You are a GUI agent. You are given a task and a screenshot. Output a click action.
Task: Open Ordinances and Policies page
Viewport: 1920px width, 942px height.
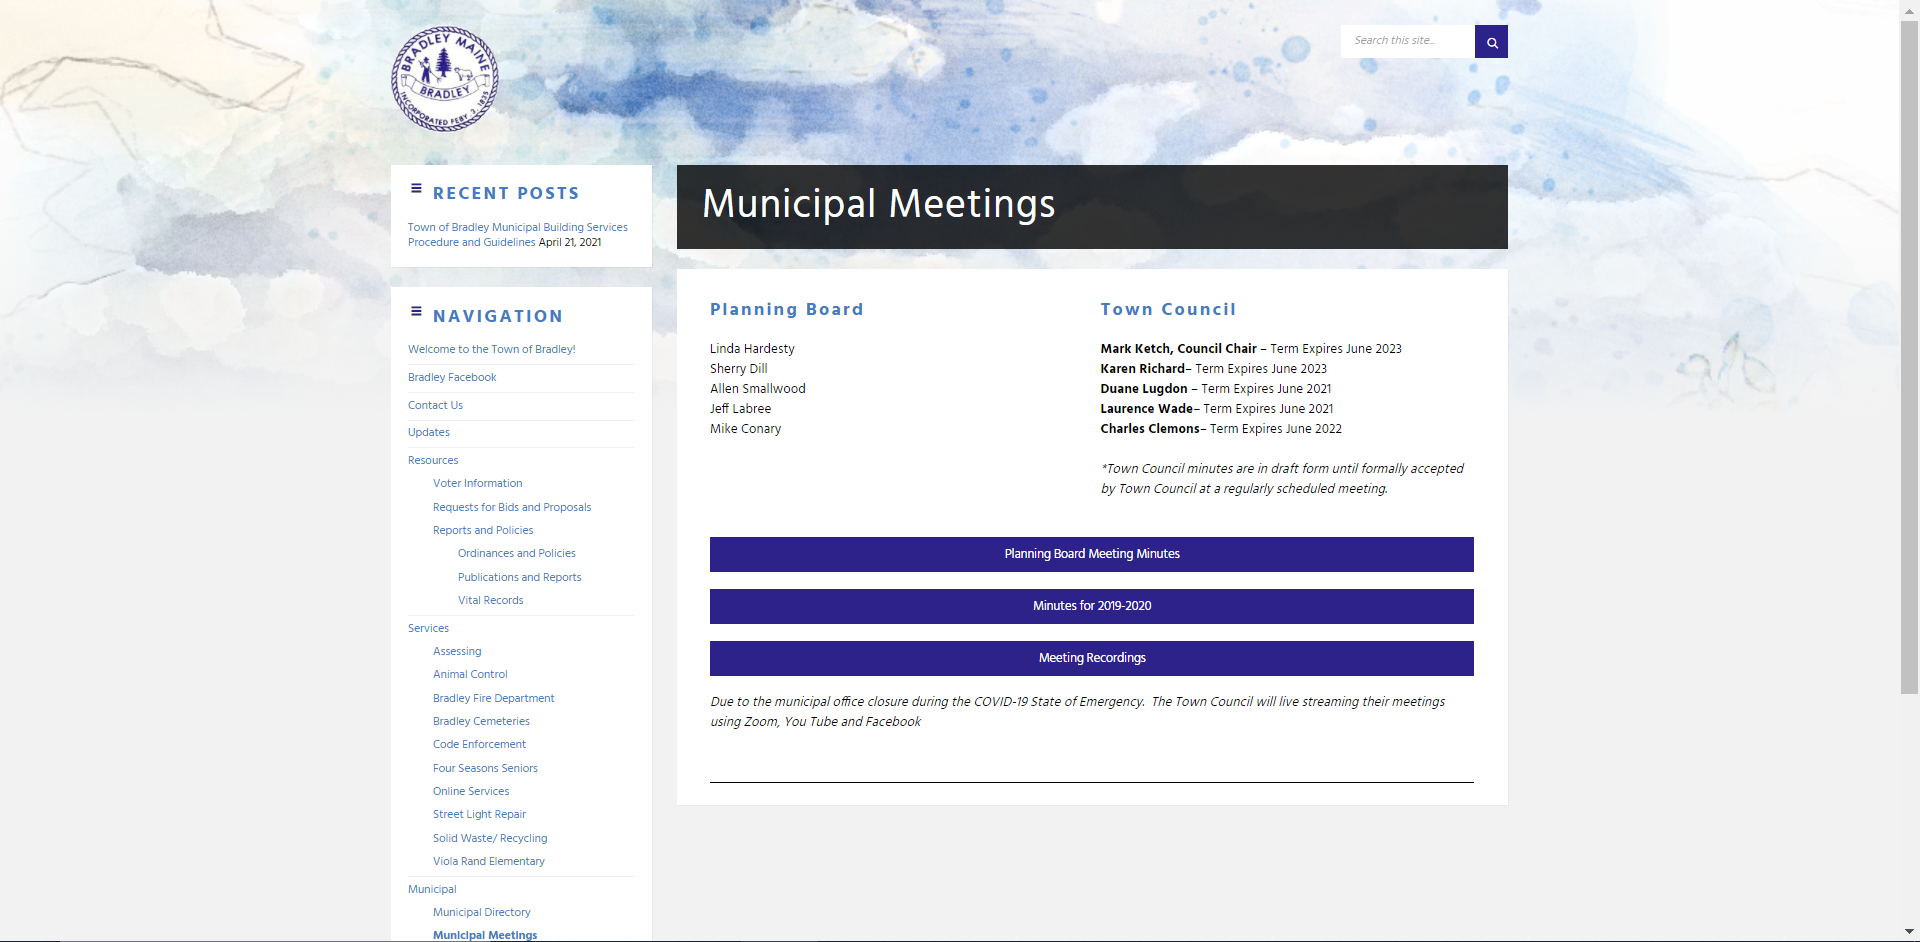pos(516,553)
